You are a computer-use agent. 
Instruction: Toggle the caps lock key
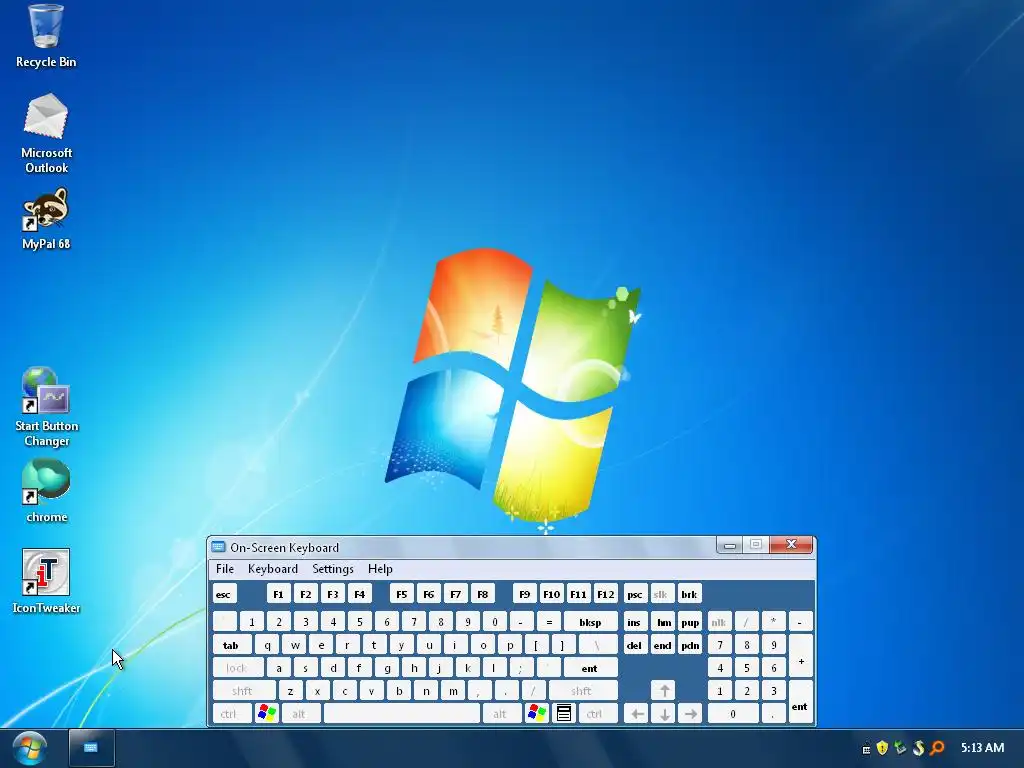238,668
